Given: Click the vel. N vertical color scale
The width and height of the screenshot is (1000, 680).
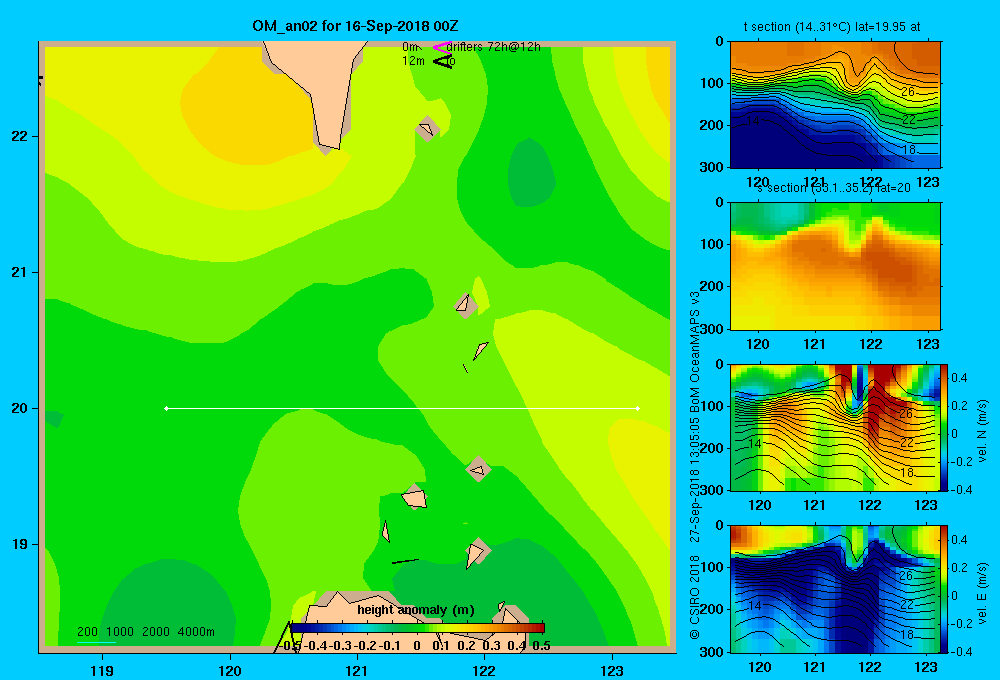Looking at the screenshot, I should pos(945,427).
